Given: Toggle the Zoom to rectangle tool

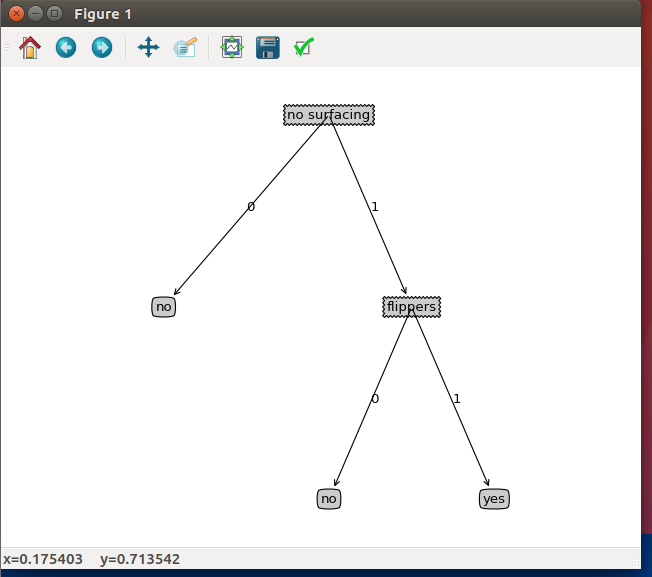Looking at the screenshot, I should tap(185, 47).
